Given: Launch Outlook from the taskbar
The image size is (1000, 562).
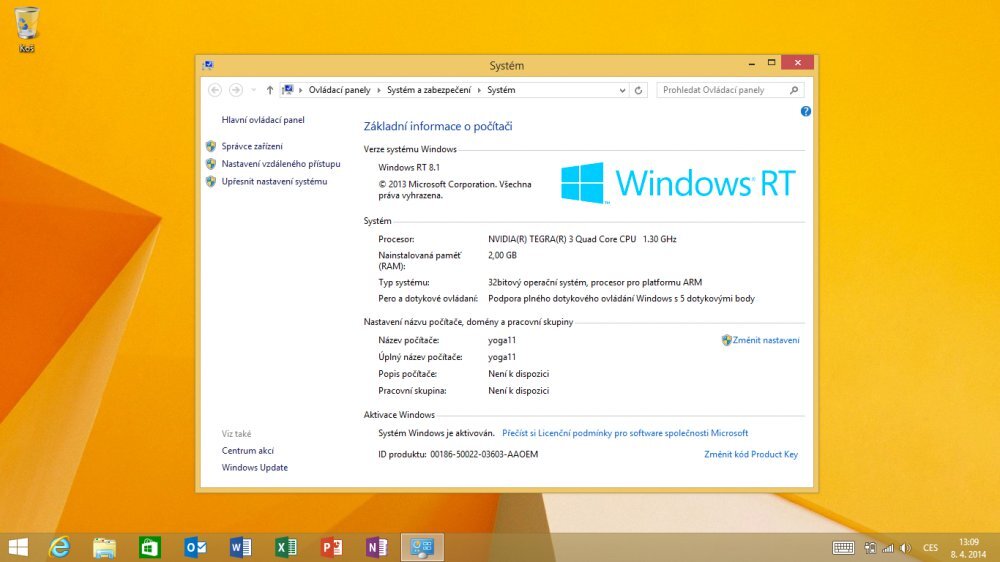Looking at the screenshot, I should (195, 547).
